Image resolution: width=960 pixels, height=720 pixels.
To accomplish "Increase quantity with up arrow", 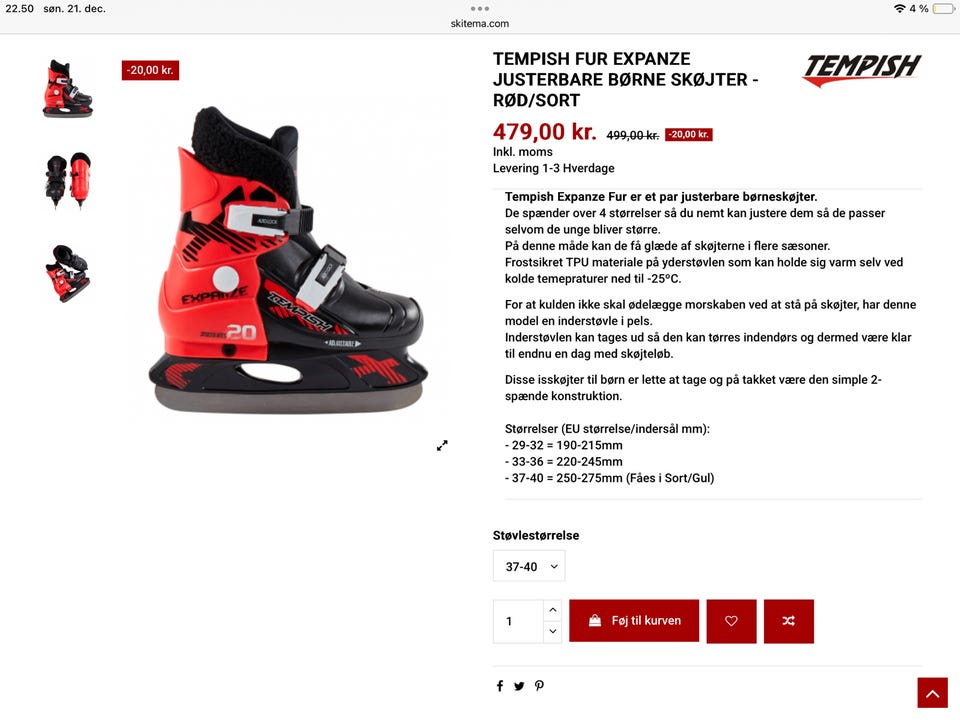I will click(552, 610).
